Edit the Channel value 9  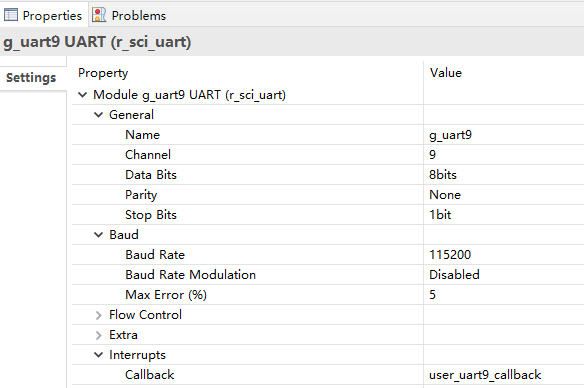(x=432, y=155)
